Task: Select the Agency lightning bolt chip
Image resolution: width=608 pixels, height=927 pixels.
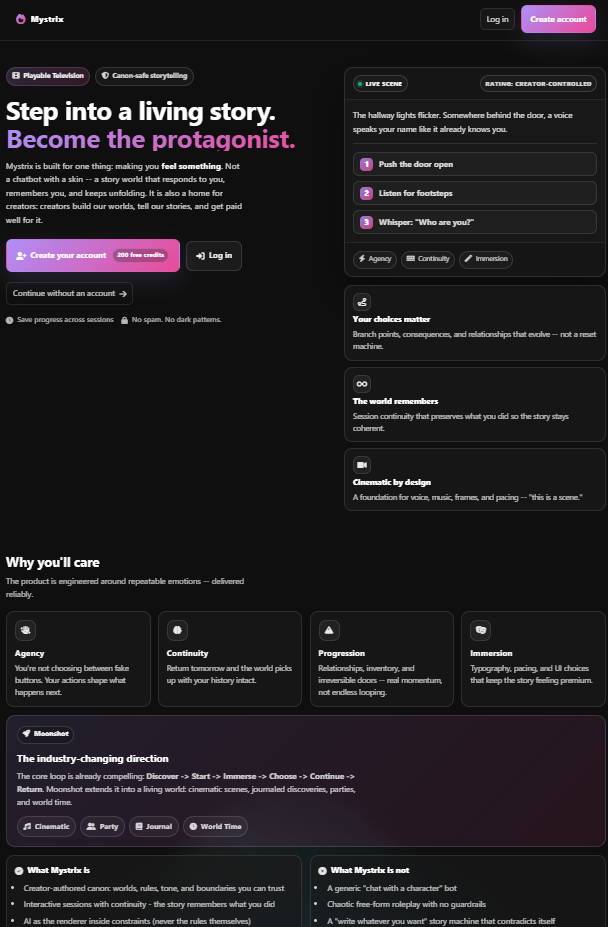Action: coord(374,259)
